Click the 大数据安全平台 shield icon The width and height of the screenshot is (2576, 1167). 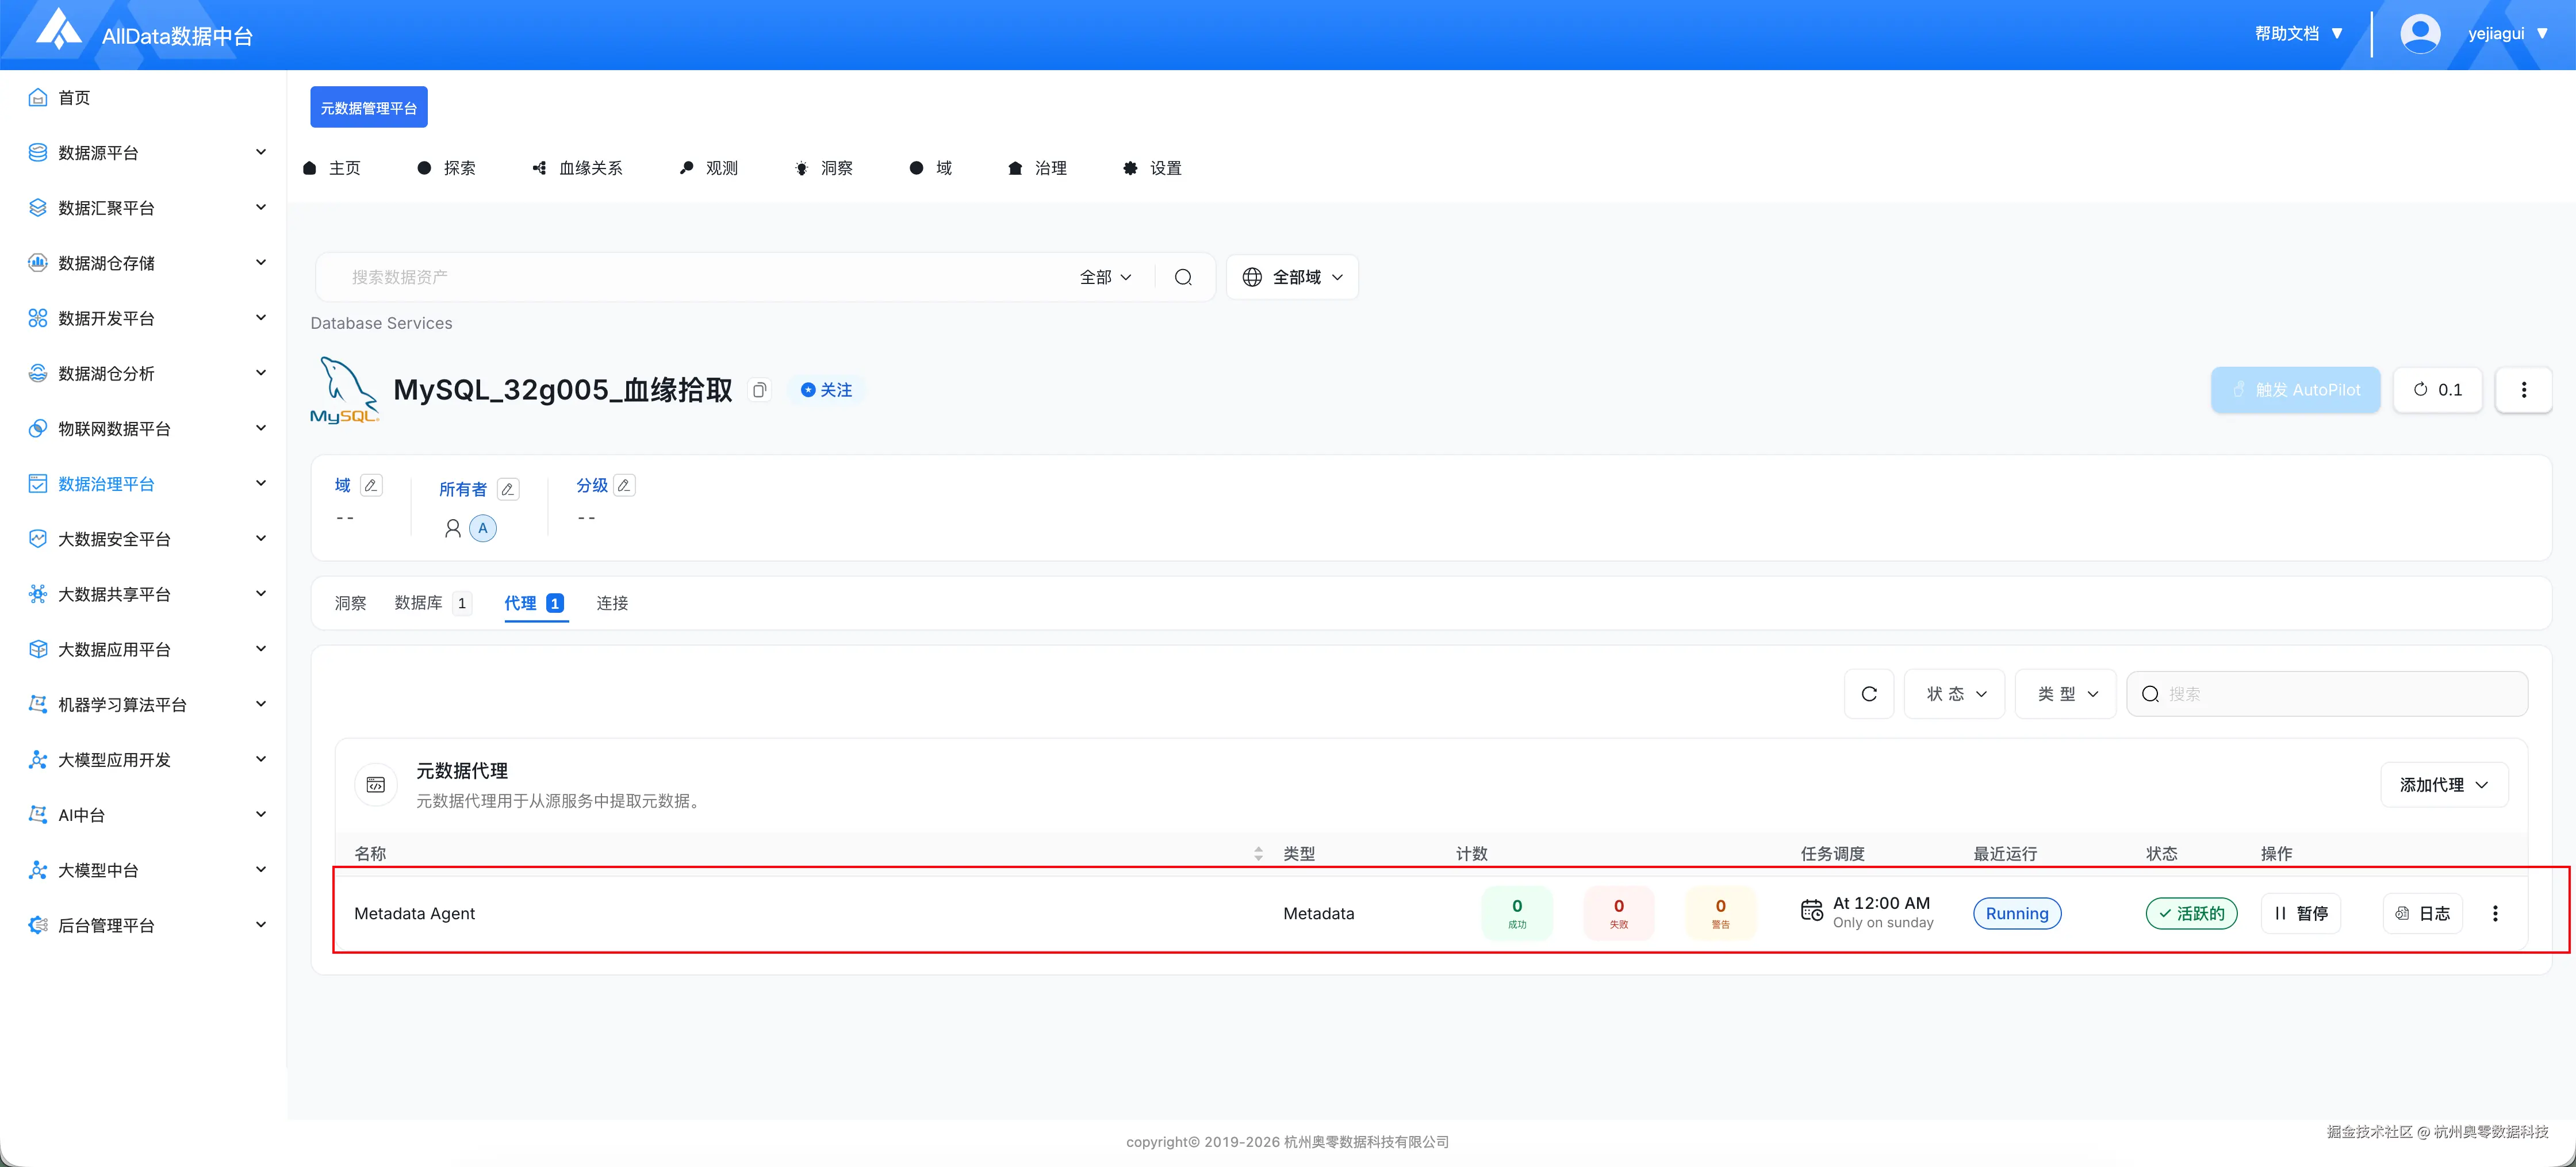(38, 538)
